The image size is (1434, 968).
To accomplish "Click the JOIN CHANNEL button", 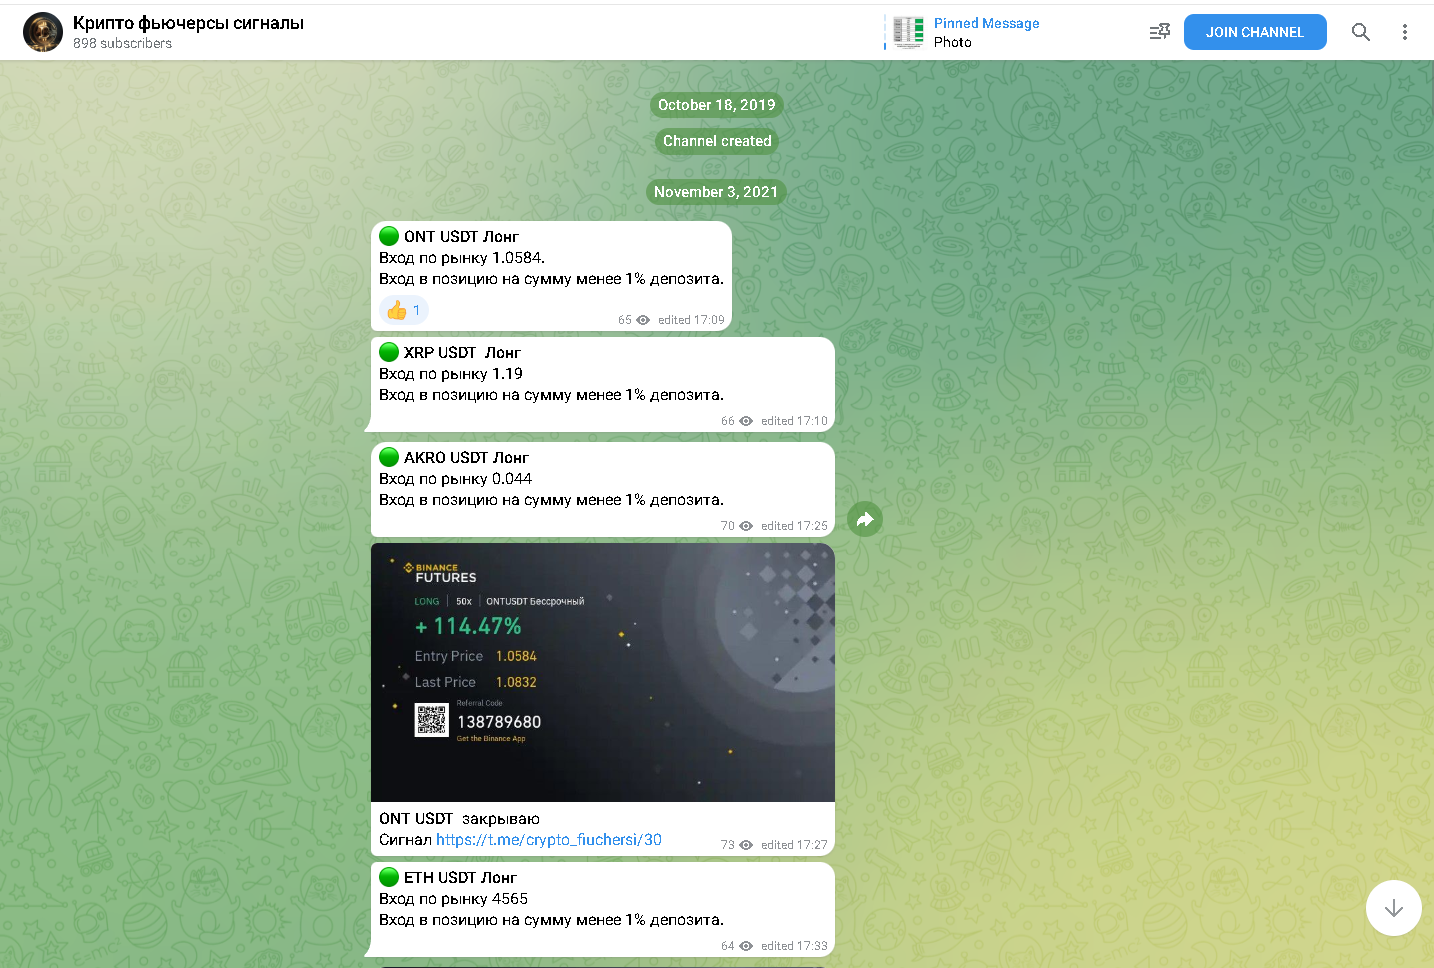I will pos(1255,32).
